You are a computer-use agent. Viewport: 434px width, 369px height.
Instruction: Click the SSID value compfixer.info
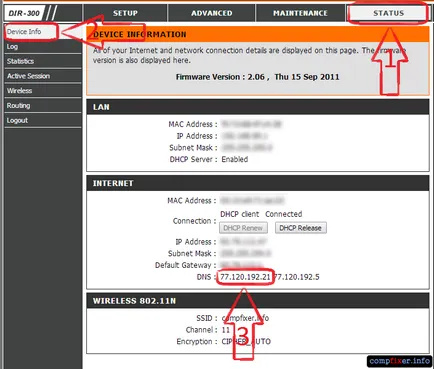[x=245, y=318]
